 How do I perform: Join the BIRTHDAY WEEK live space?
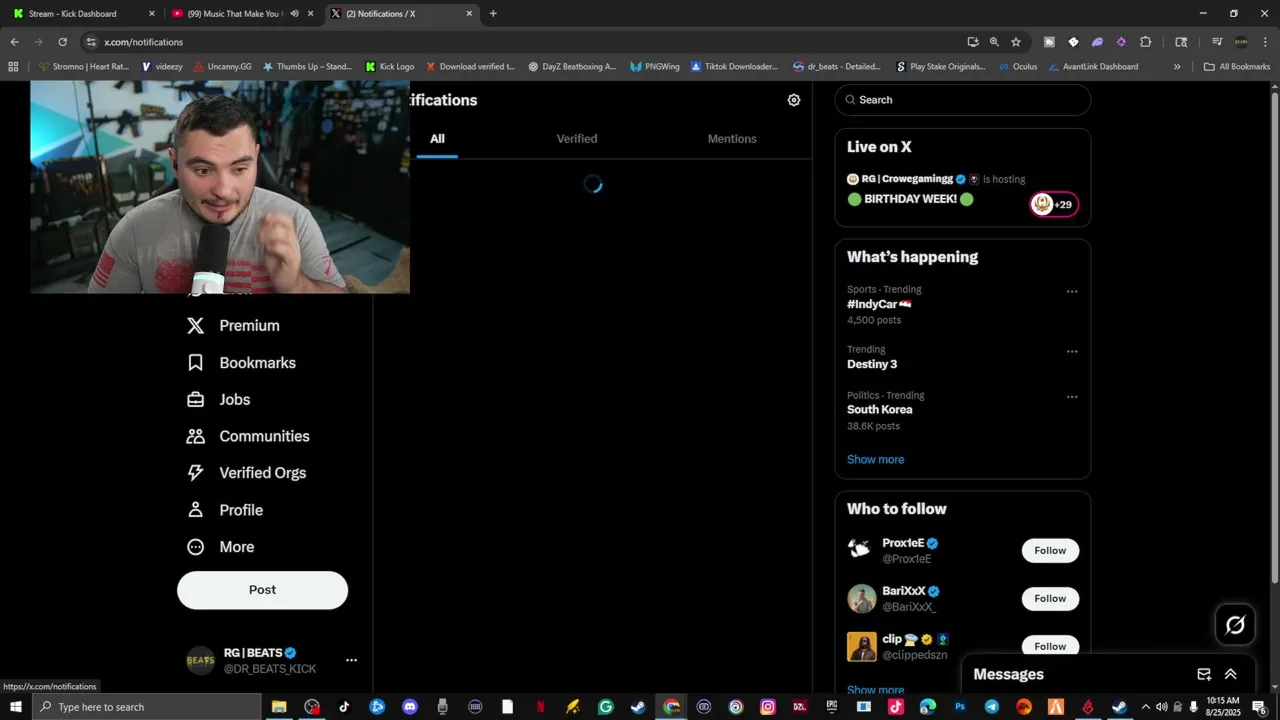pyautogui.click(x=910, y=199)
